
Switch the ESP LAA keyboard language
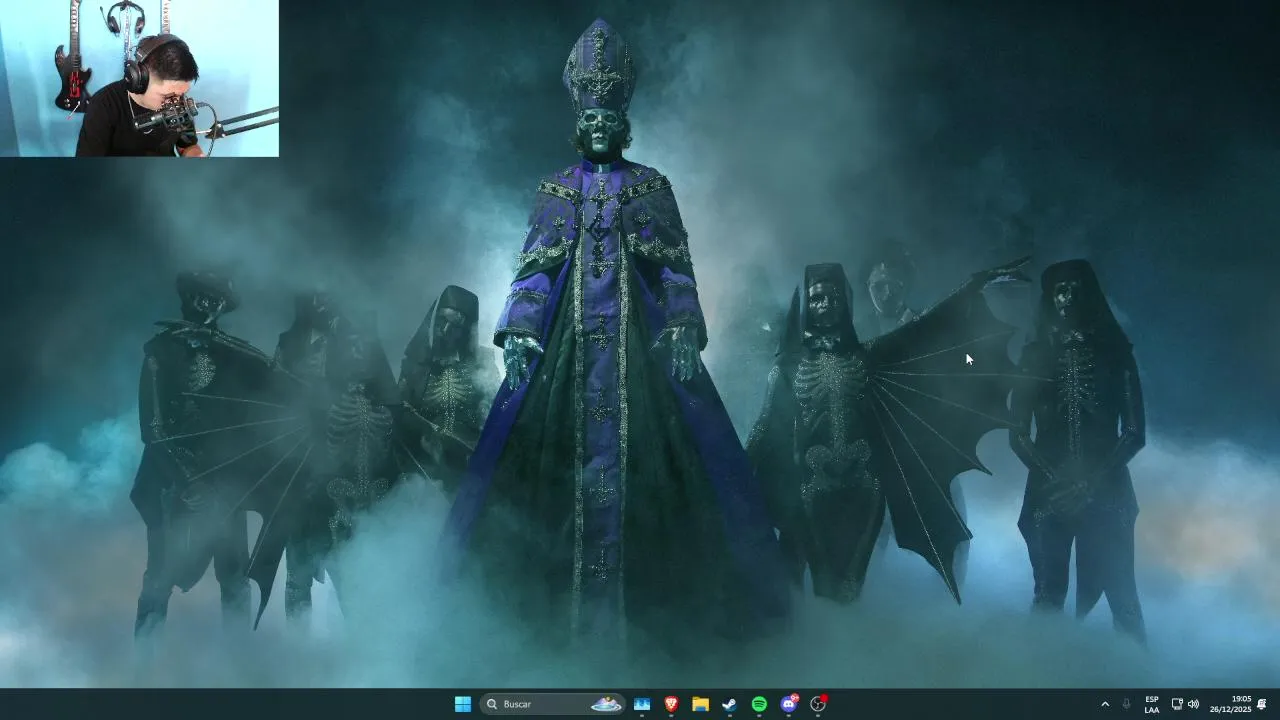click(x=1152, y=704)
